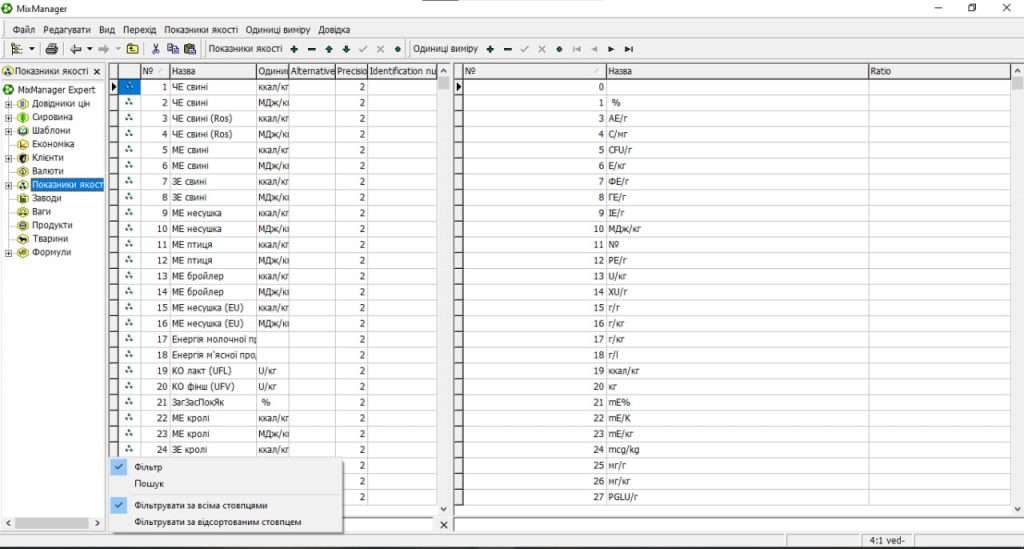Screen dimensions: 1024x549
Task: Add a new Показники якості record with plus
Action: (295, 49)
